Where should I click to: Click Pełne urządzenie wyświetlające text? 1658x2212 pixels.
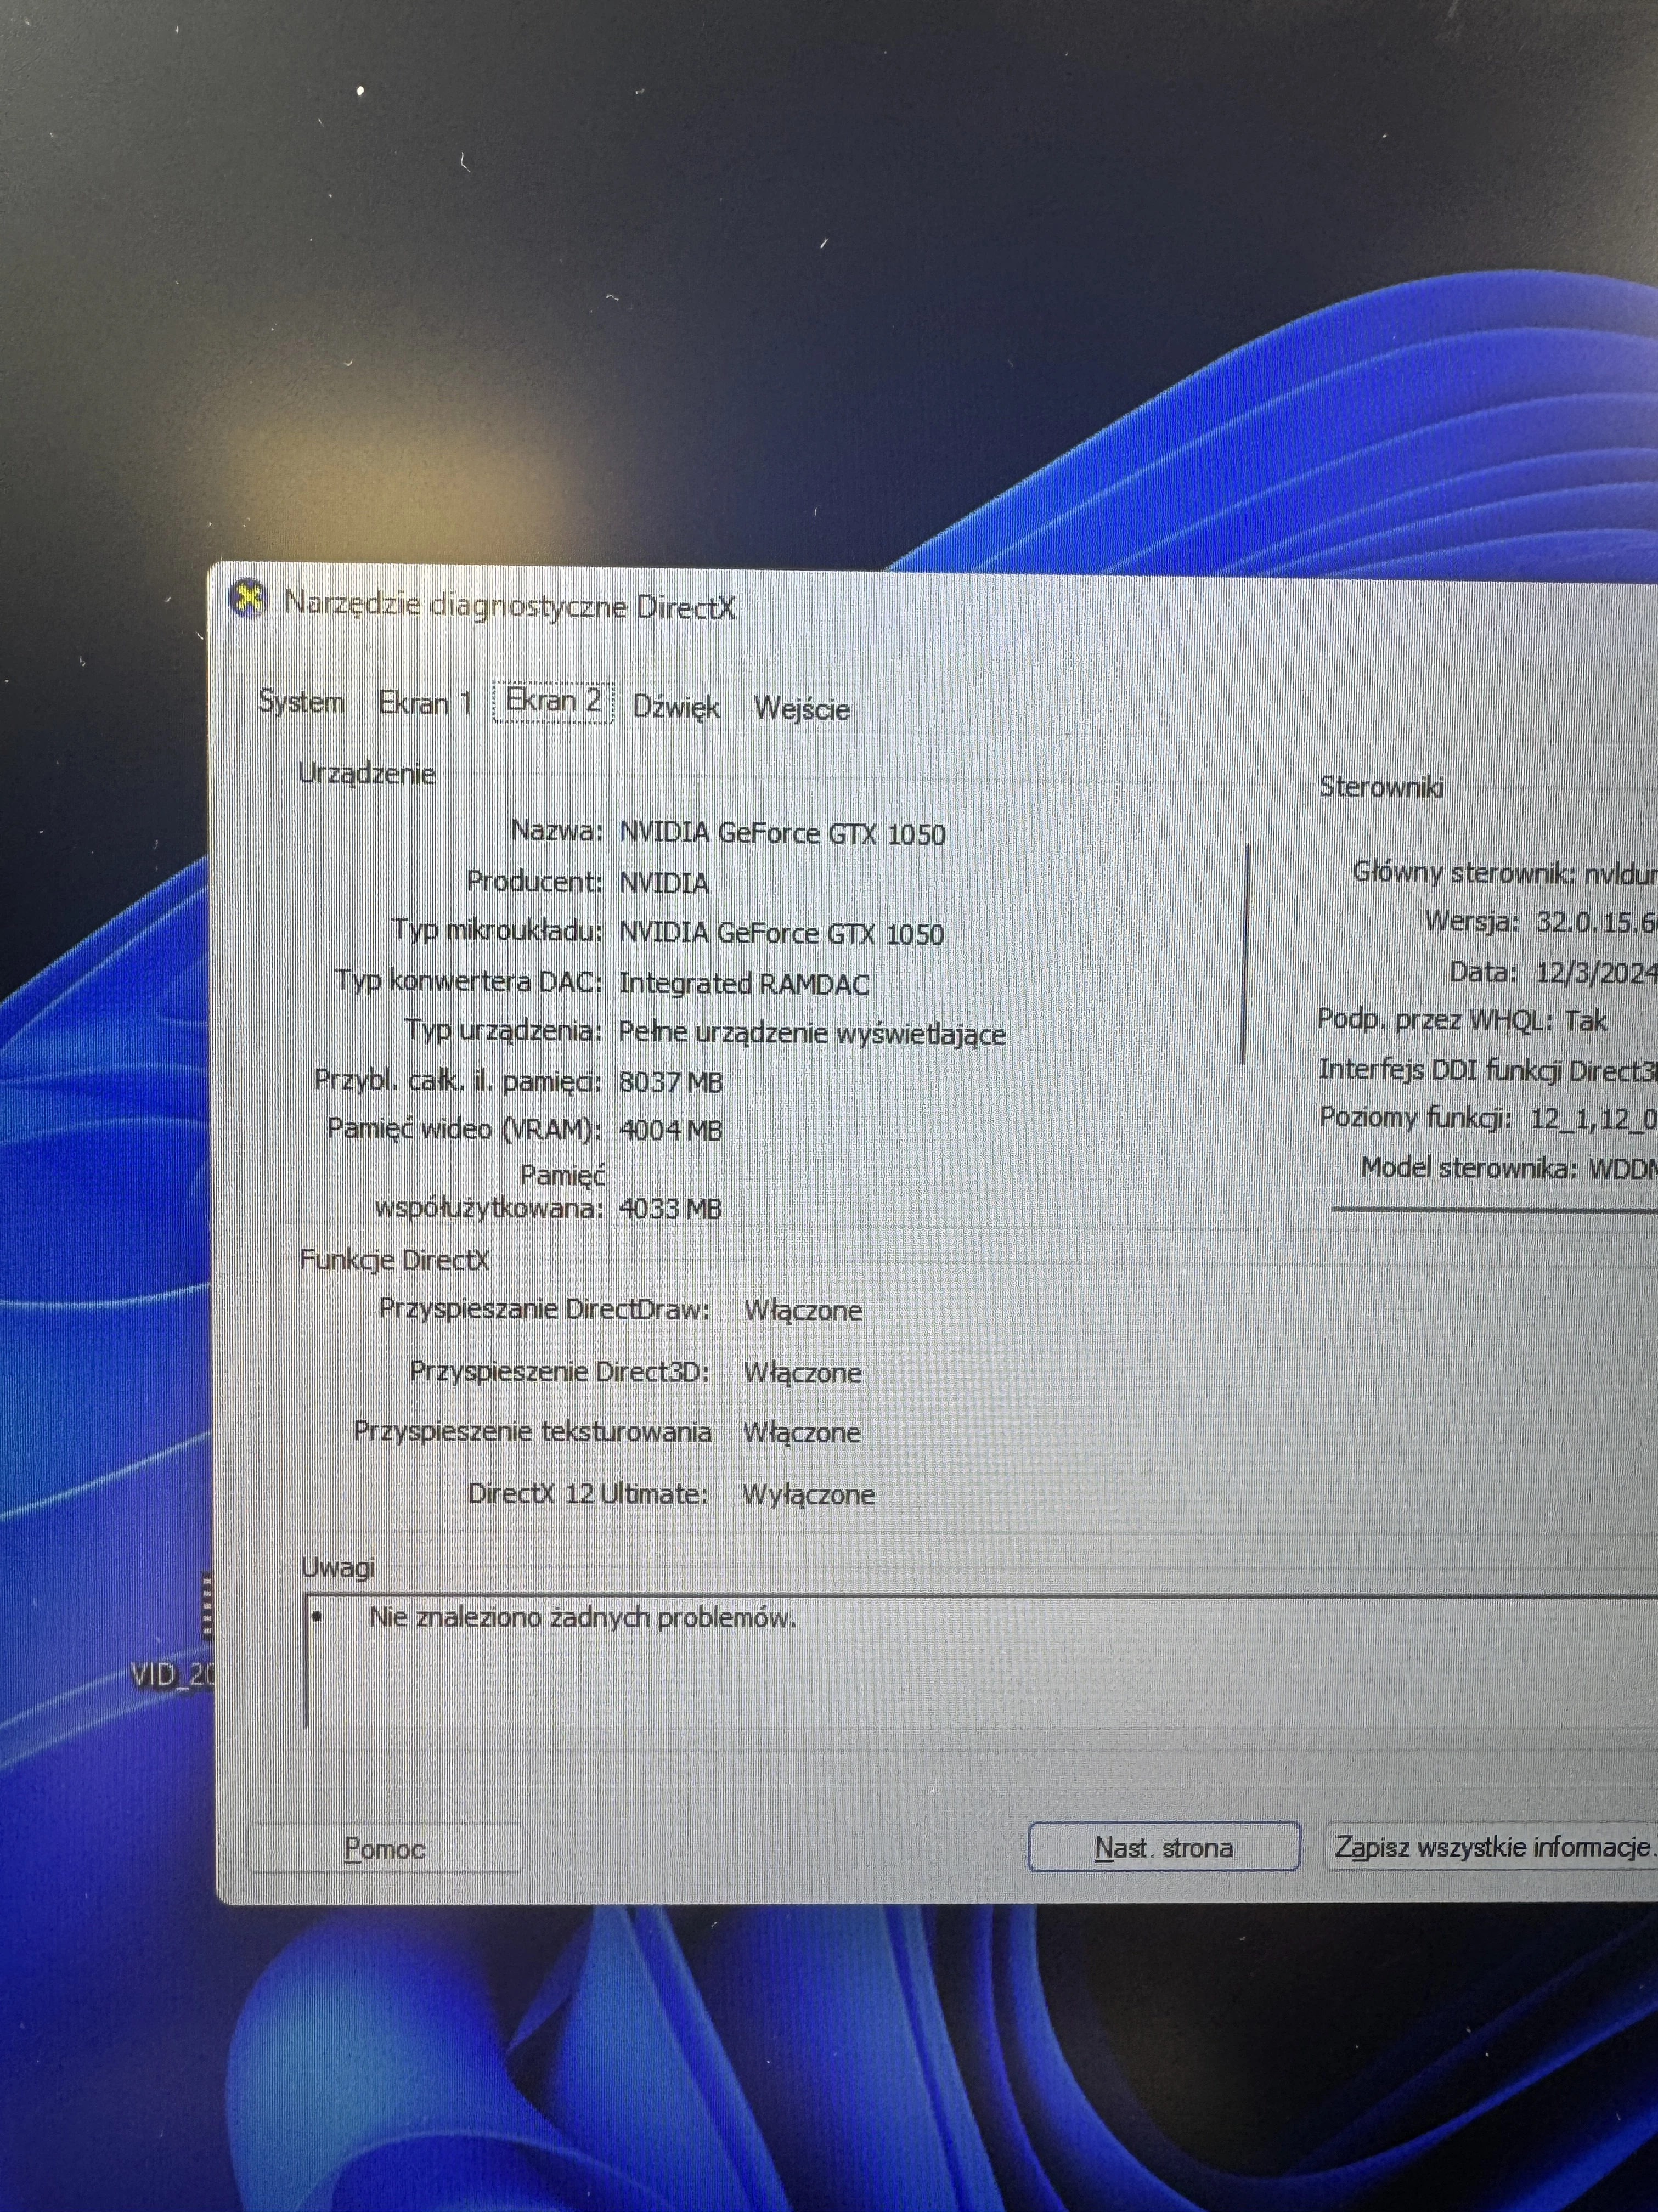[812, 1033]
